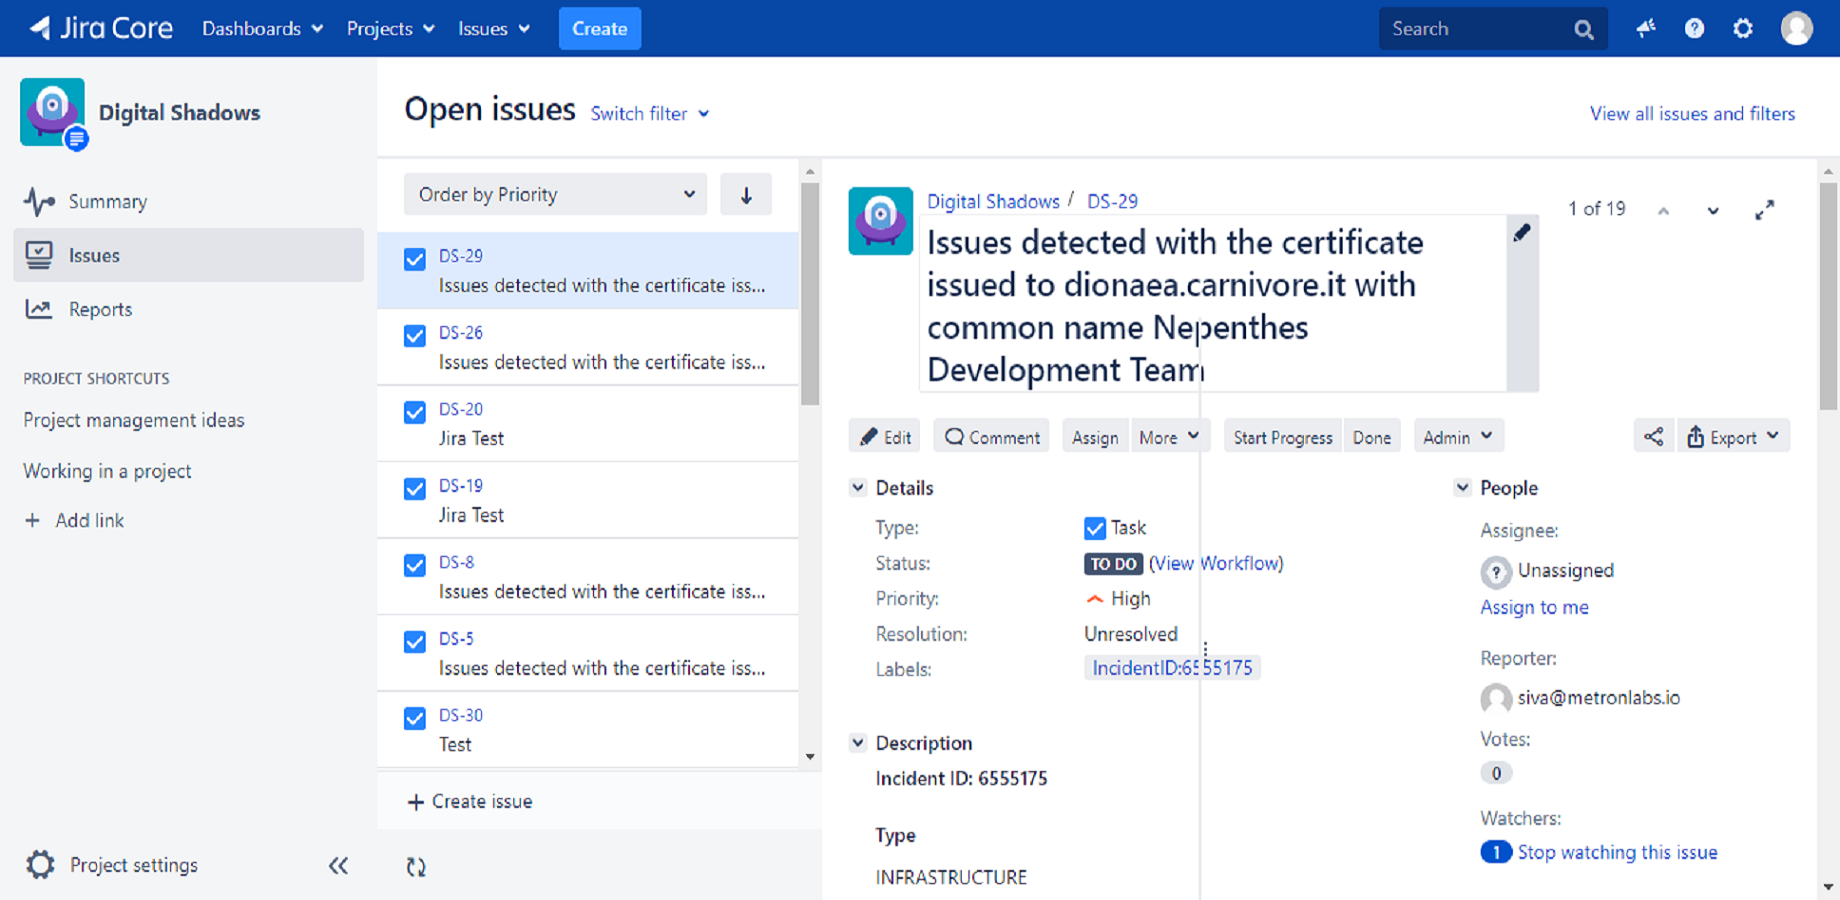Click the Add link plus icon
1840x900 pixels.
tap(33, 520)
